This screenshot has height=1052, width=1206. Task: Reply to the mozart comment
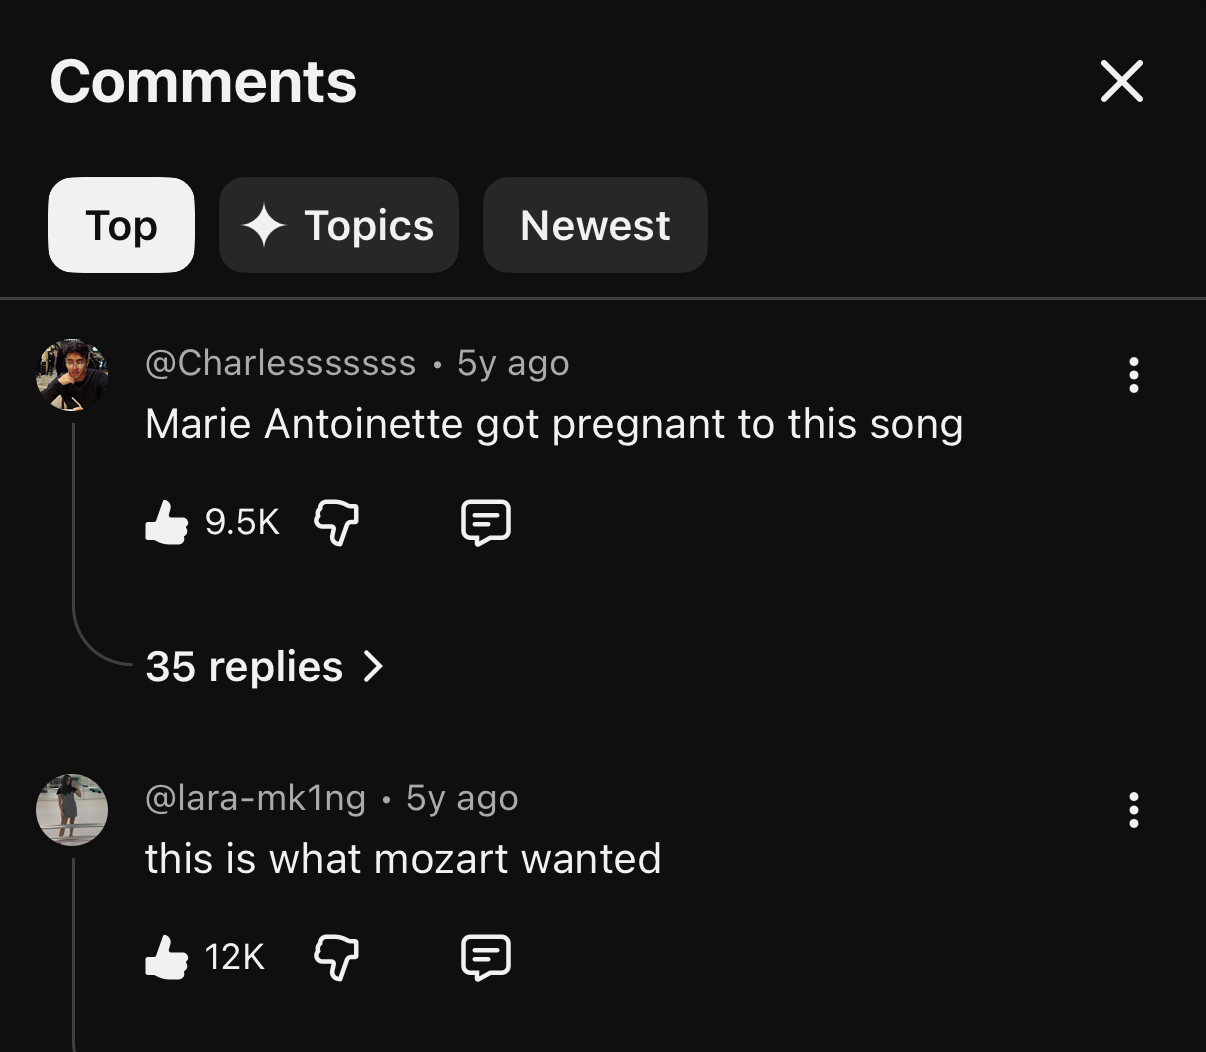(486, 957)
